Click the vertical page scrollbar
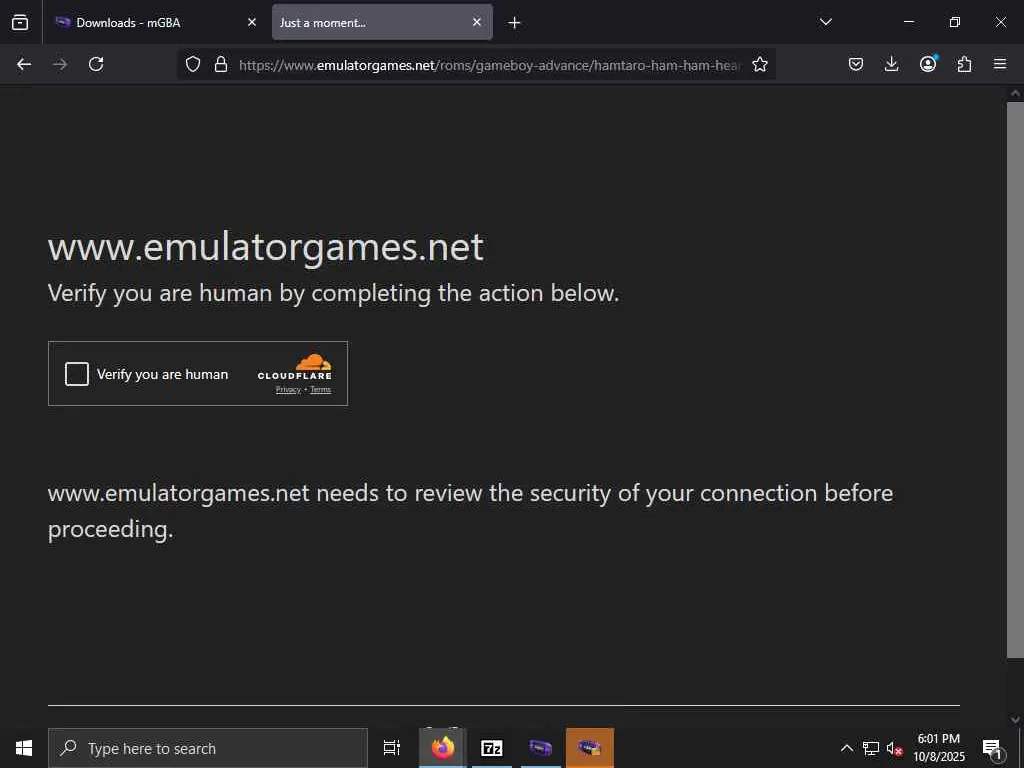 [1015, 379]
